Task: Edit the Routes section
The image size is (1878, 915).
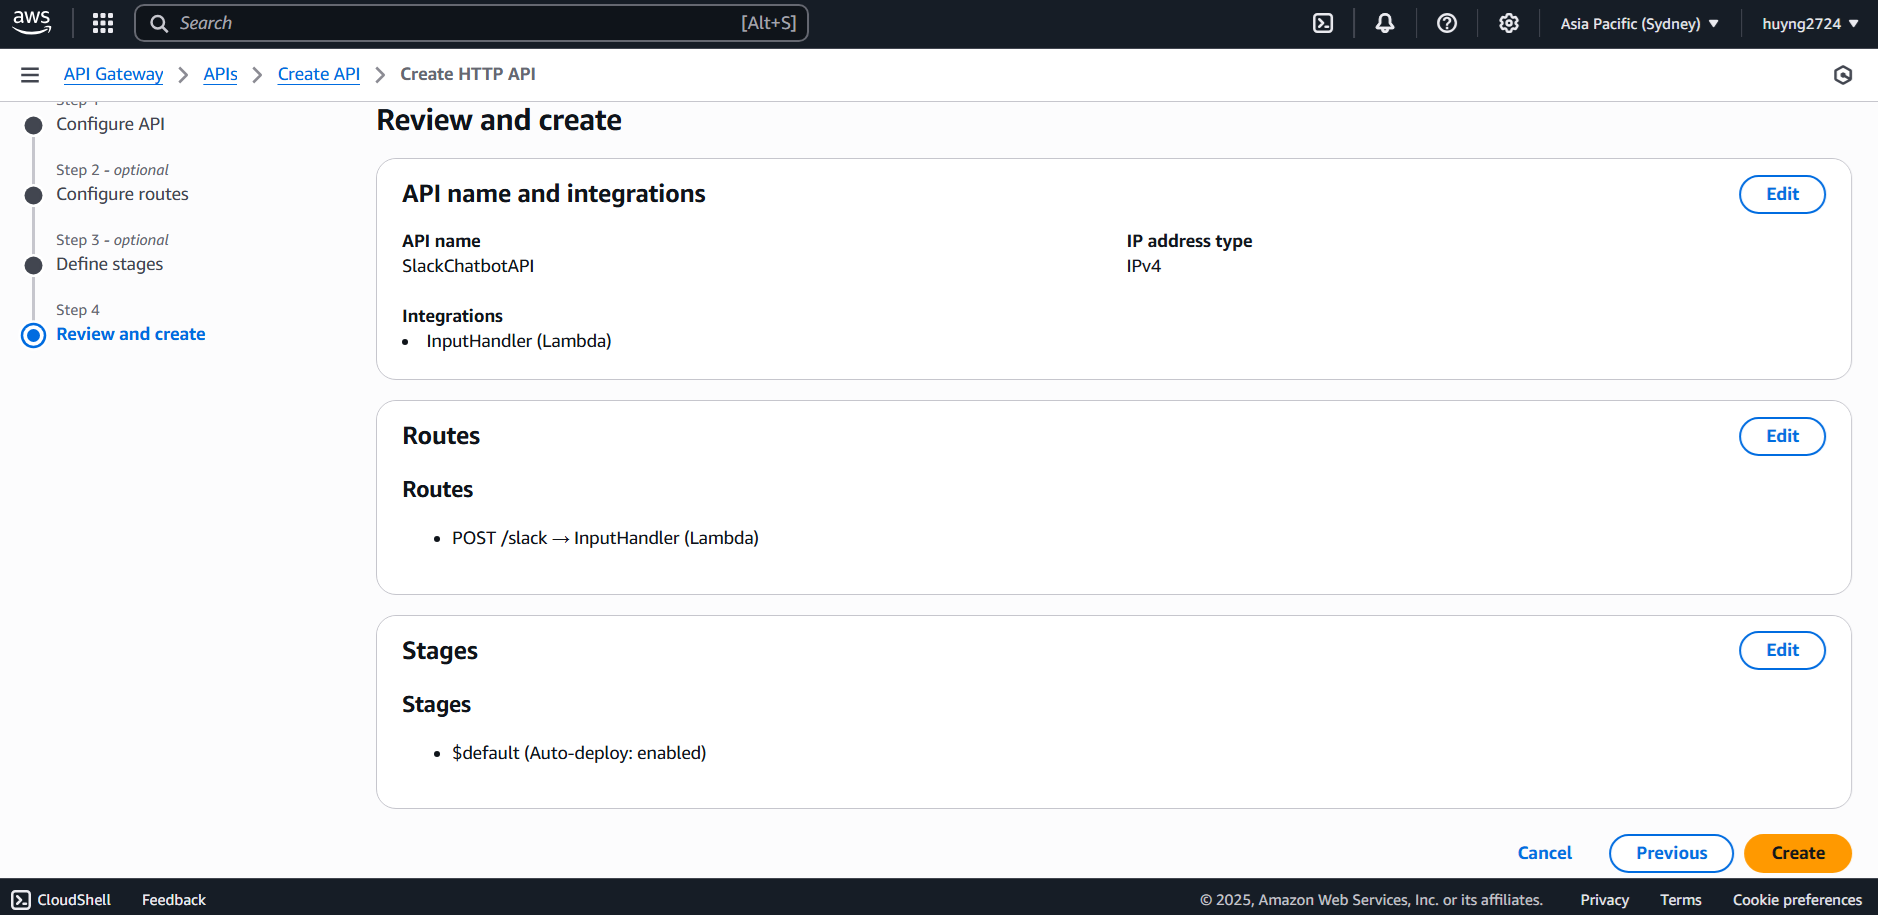Action: pyautogui.click(x=1782, y=436)
